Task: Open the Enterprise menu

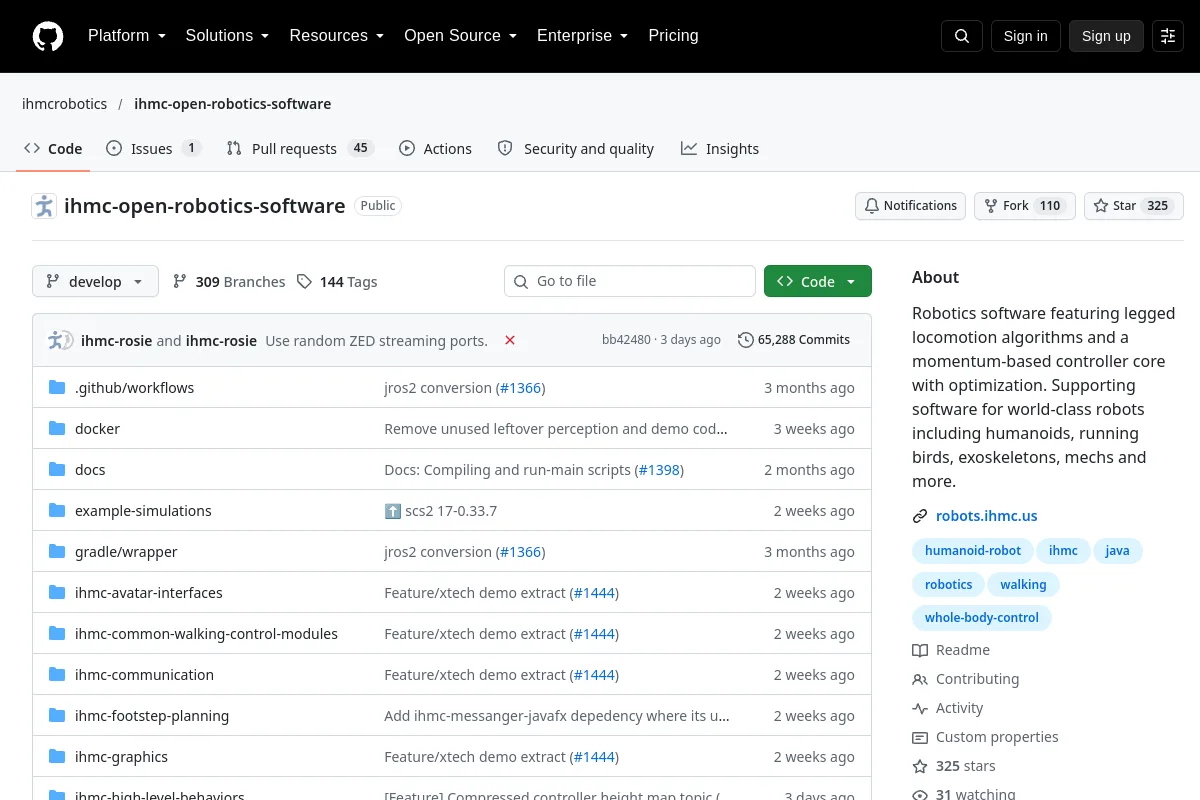Action: tap(582, 36)
